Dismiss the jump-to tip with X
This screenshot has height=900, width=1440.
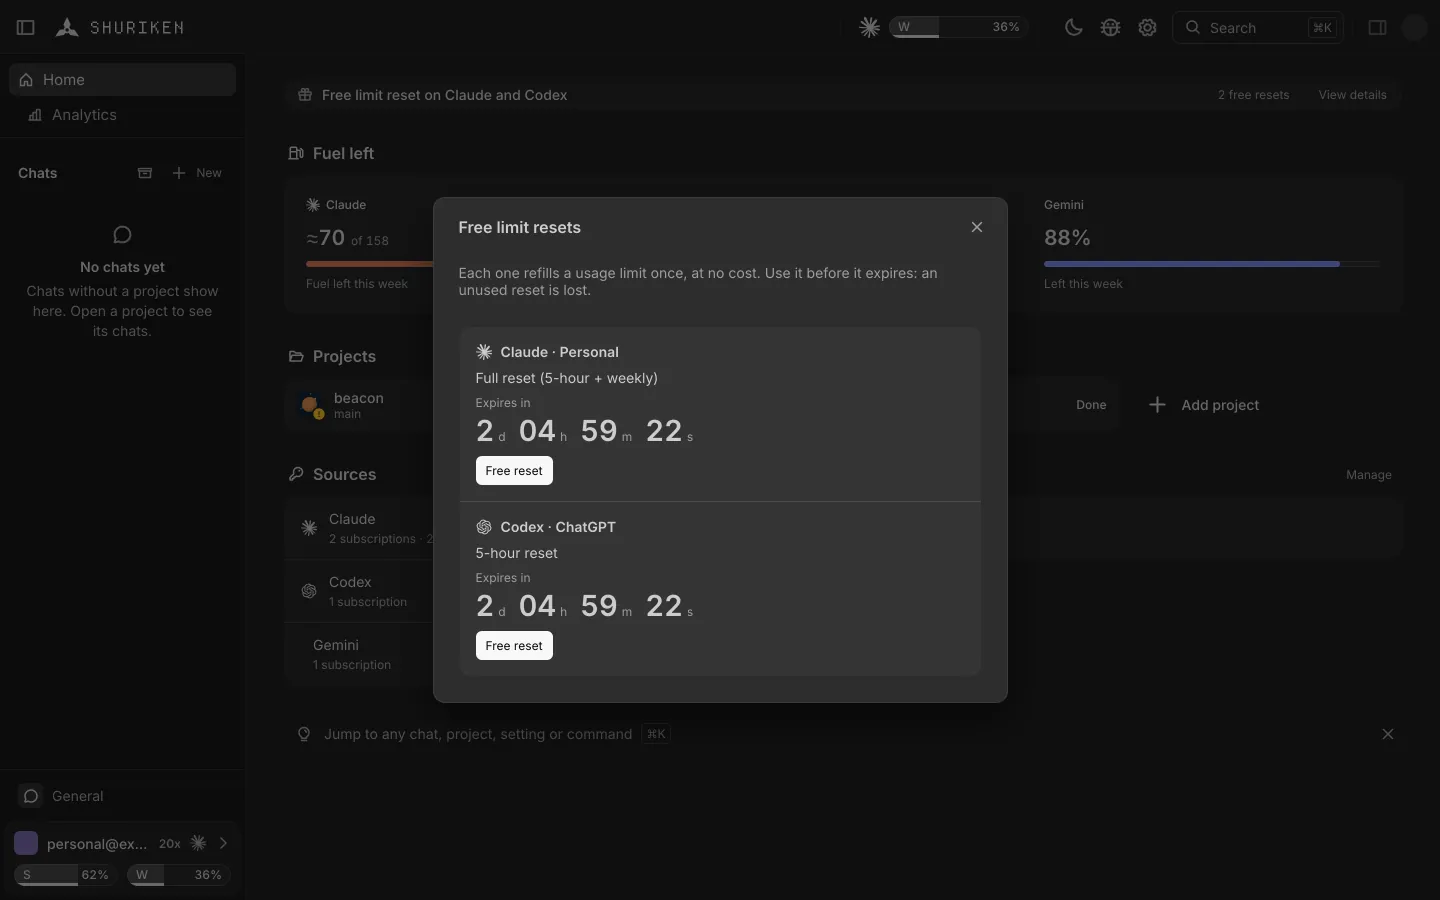coord(1388,734)
